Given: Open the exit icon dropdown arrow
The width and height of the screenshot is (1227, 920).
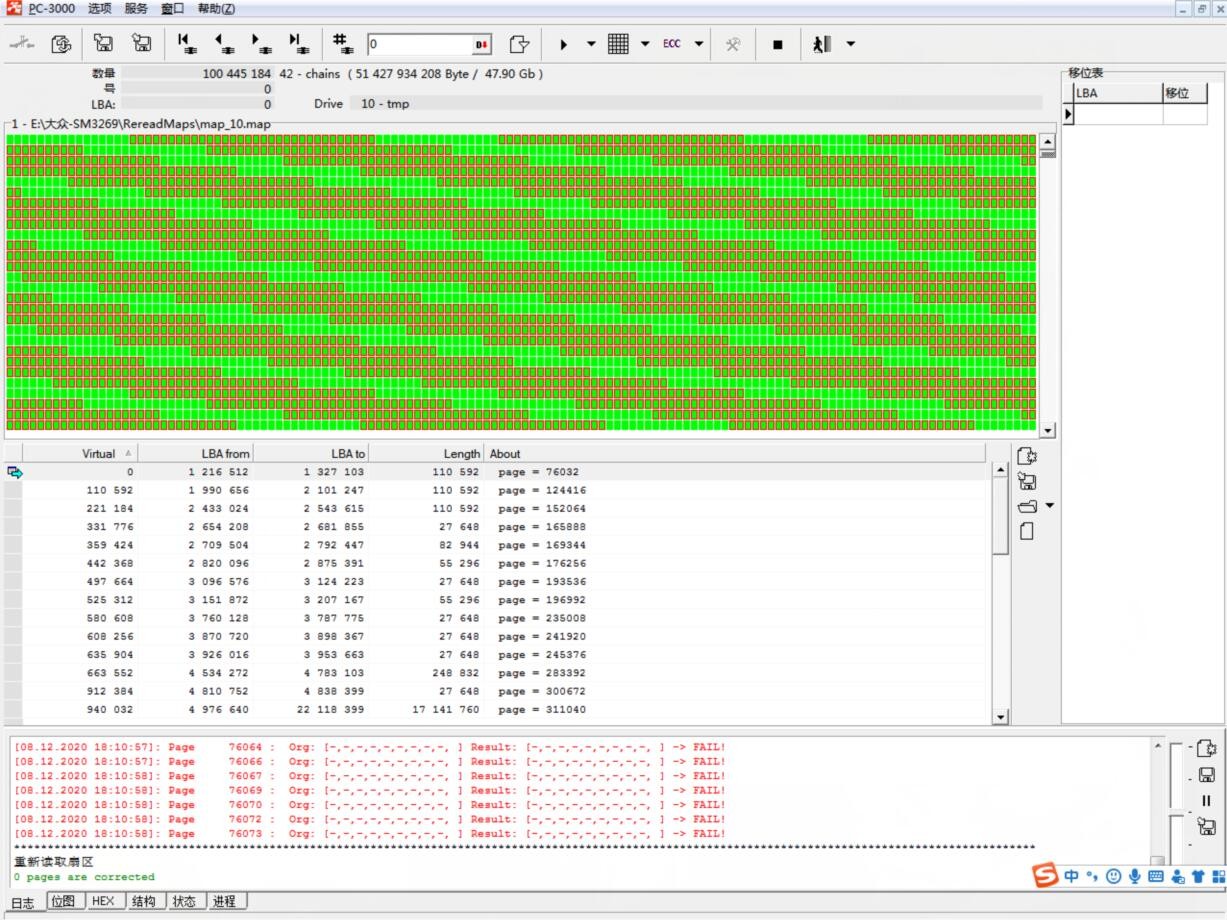Looking at the screenshot, I should (851, 44).
